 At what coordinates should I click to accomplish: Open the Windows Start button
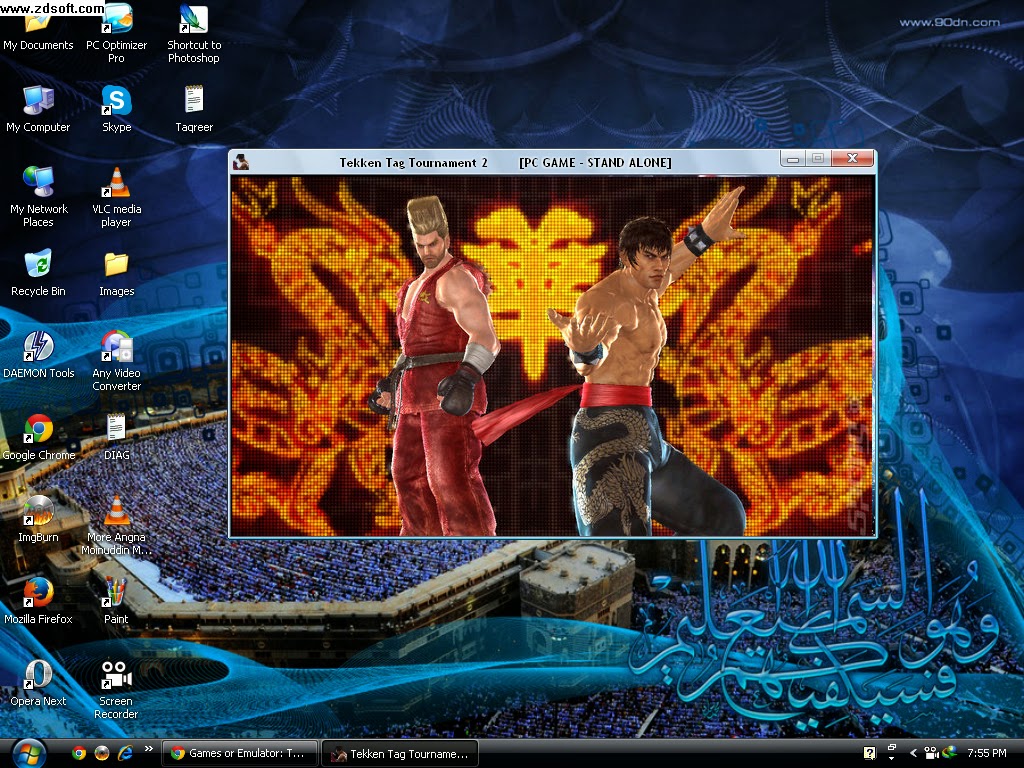coord(28,754)
